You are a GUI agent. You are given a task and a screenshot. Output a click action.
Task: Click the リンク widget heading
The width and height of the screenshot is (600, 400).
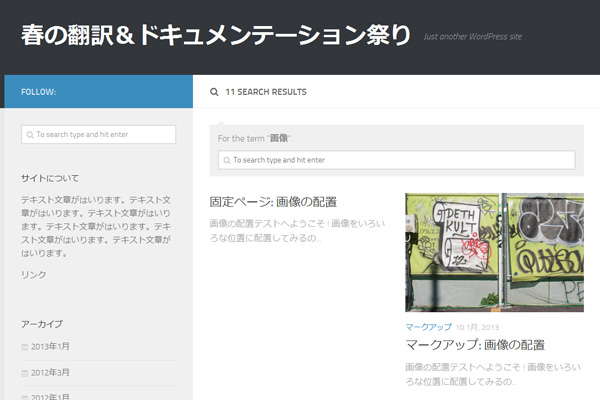click(34, 274)
